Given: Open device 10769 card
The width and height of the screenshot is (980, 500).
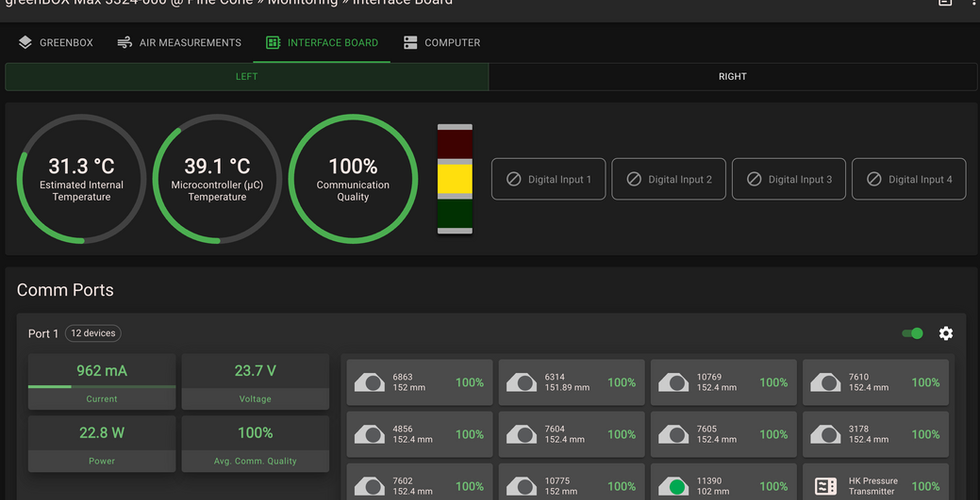Looking at the screenshot, I should coord(724,382).
